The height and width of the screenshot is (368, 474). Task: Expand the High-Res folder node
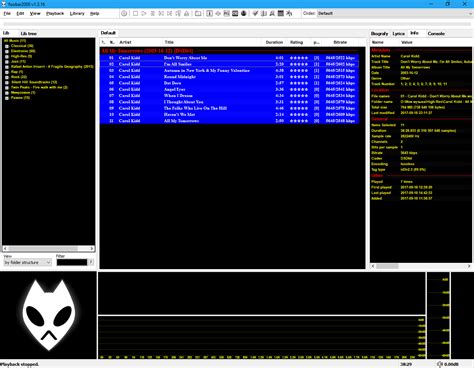(x=7, y=57)
